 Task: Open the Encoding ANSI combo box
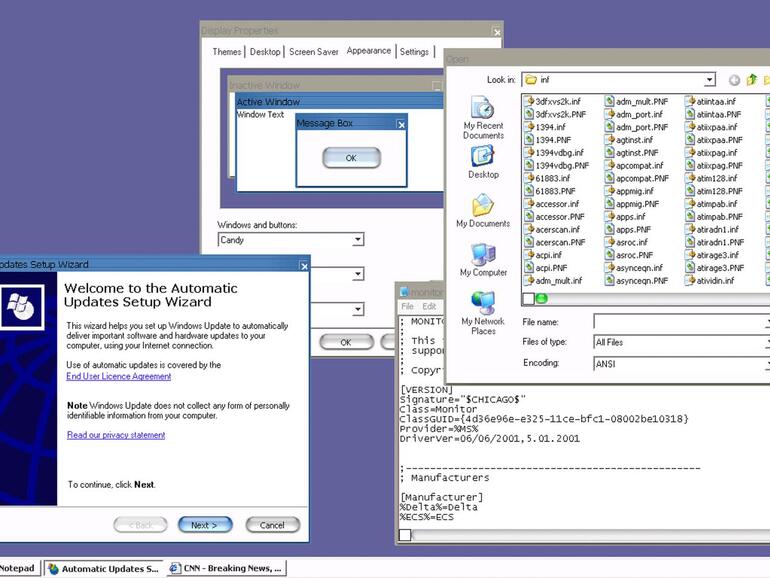682,364
